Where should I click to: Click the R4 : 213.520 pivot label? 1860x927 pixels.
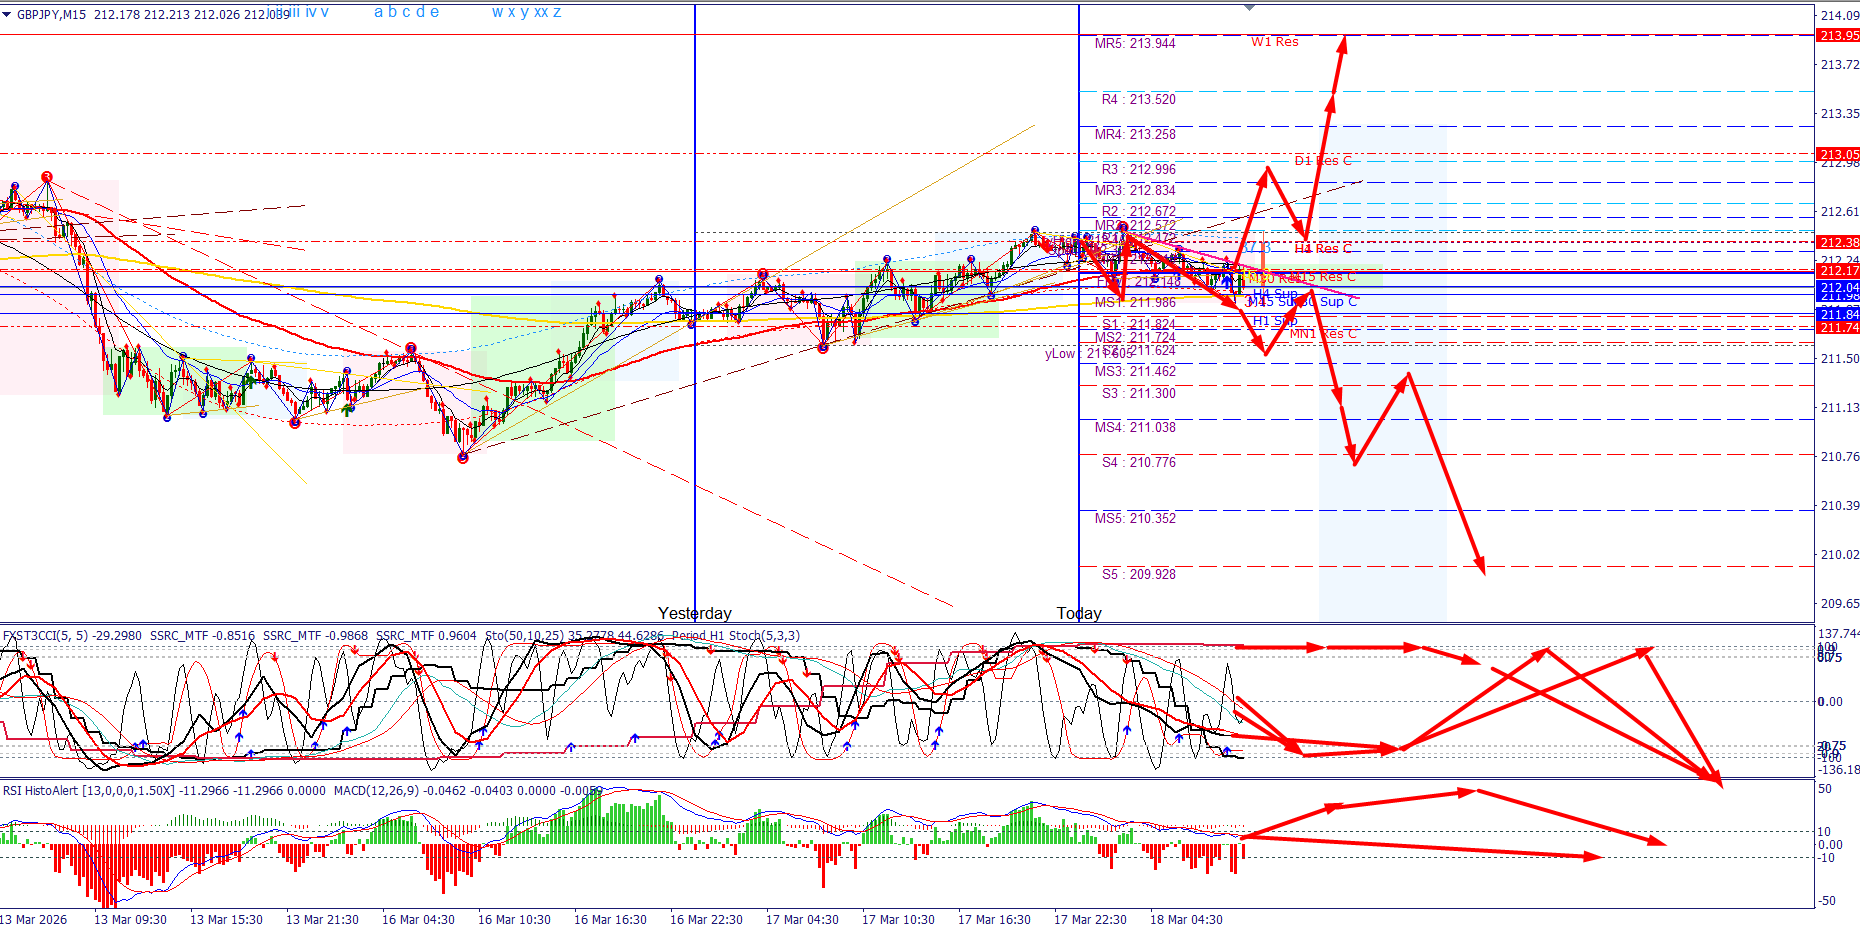pos(1139,99)
